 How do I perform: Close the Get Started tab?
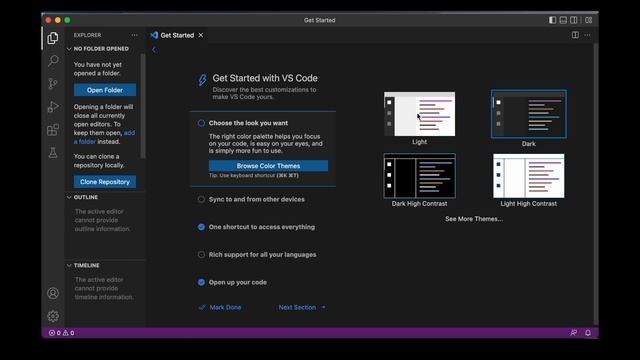coord(201,35)
